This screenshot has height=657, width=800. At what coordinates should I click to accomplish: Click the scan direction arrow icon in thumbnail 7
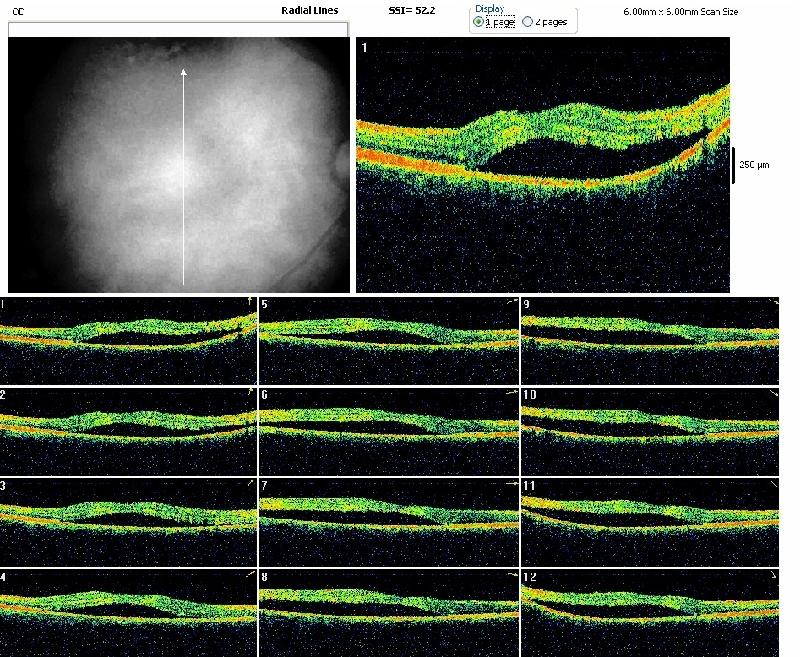click(x=512, y=483)
